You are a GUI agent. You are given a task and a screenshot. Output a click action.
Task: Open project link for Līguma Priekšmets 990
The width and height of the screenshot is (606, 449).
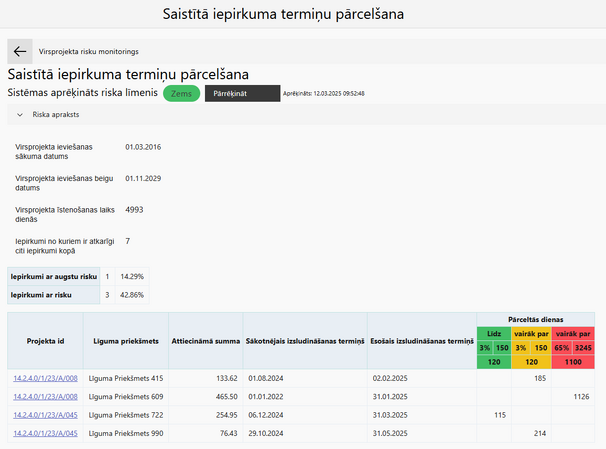(x=45, y=434)
